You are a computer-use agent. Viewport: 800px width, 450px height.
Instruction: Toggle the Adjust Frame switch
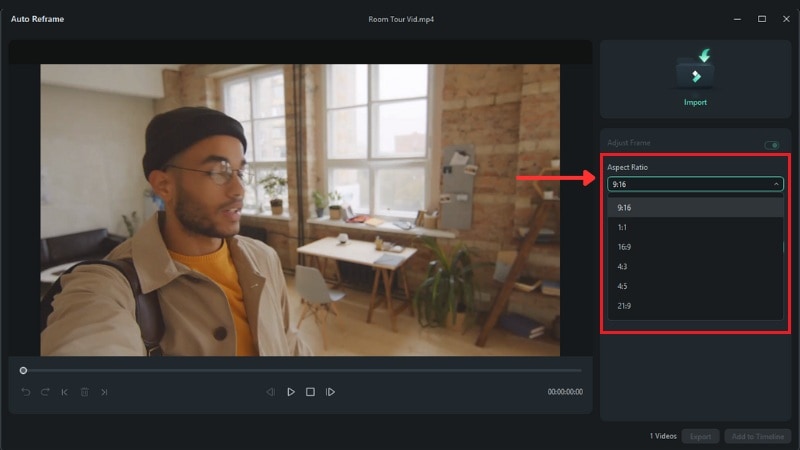[771, 145]
